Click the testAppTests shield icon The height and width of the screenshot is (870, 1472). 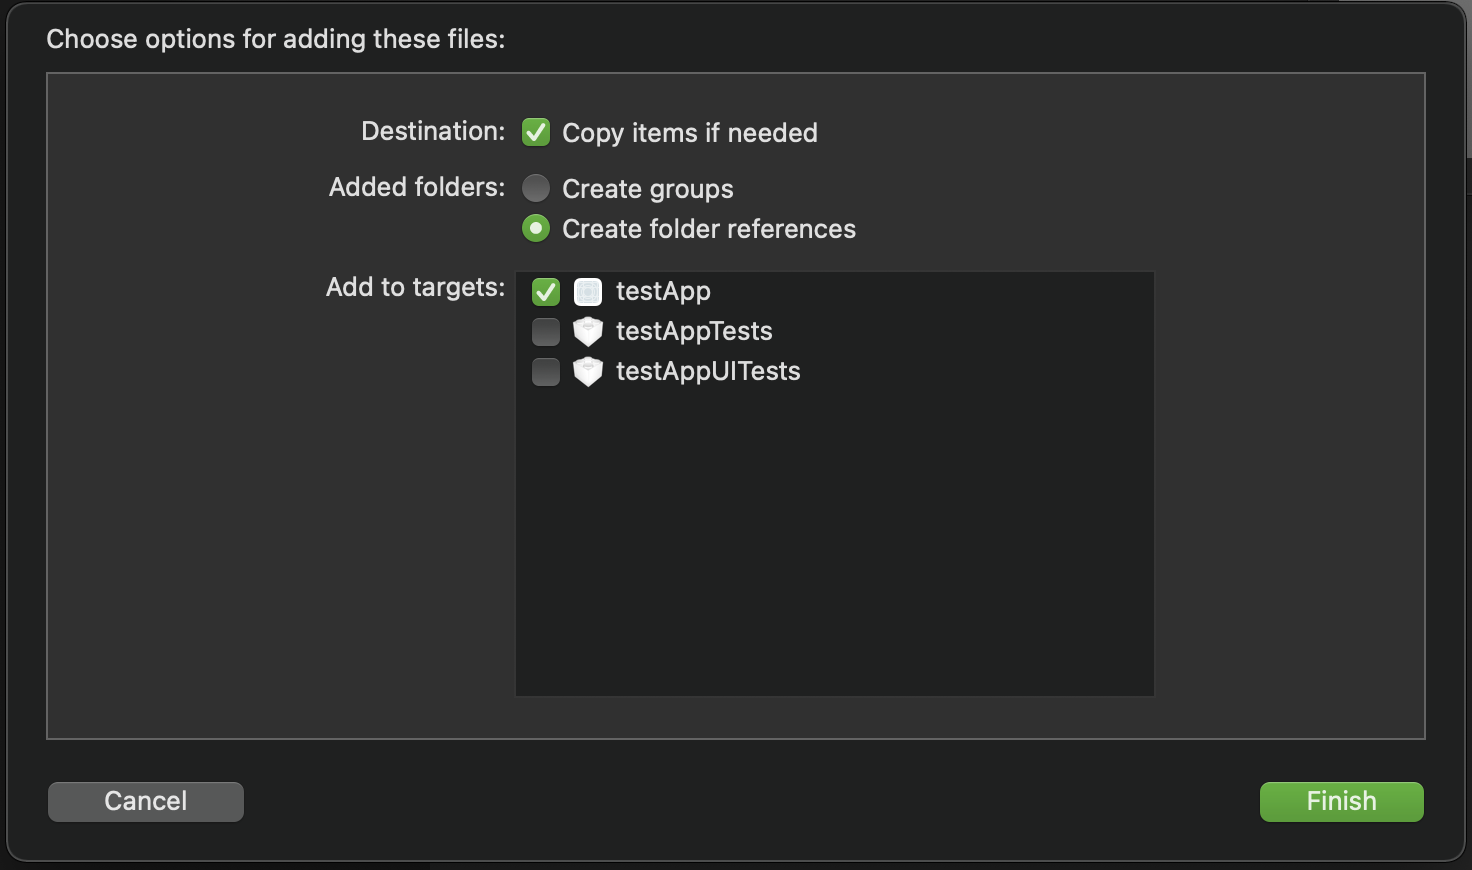tap(588, 331)
